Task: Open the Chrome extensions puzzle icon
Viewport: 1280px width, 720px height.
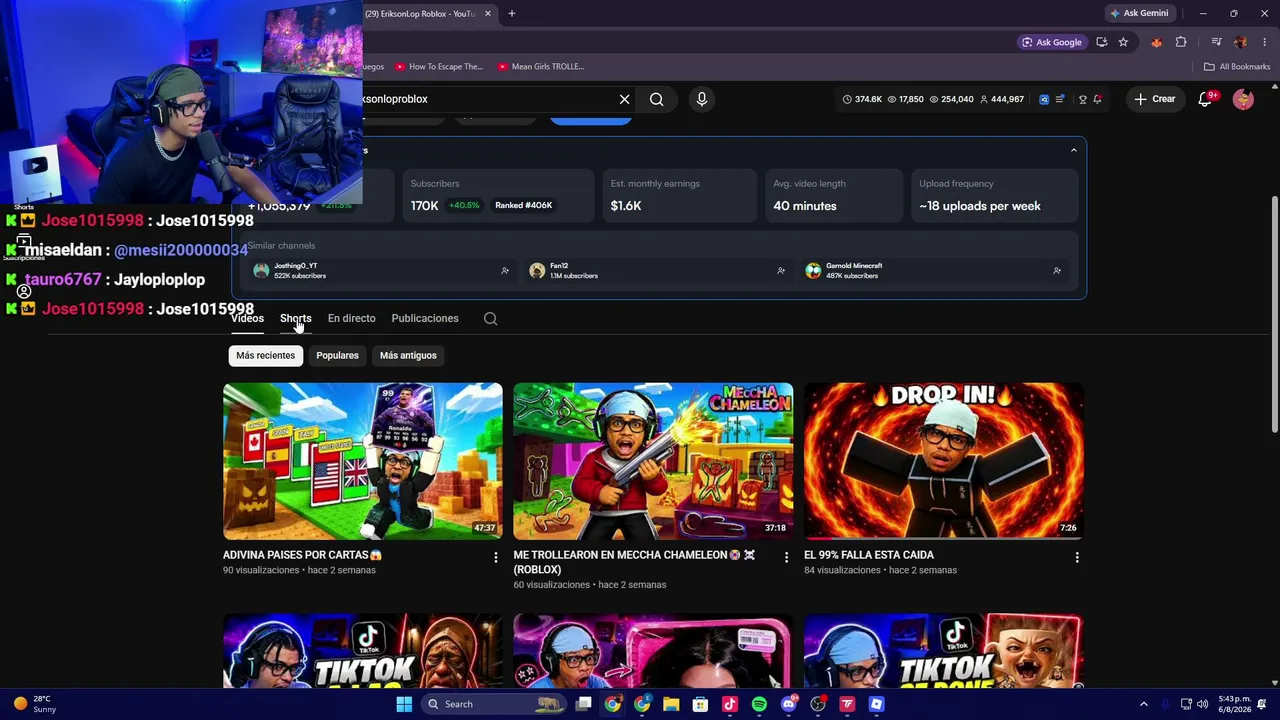Action: (1181, 42)
